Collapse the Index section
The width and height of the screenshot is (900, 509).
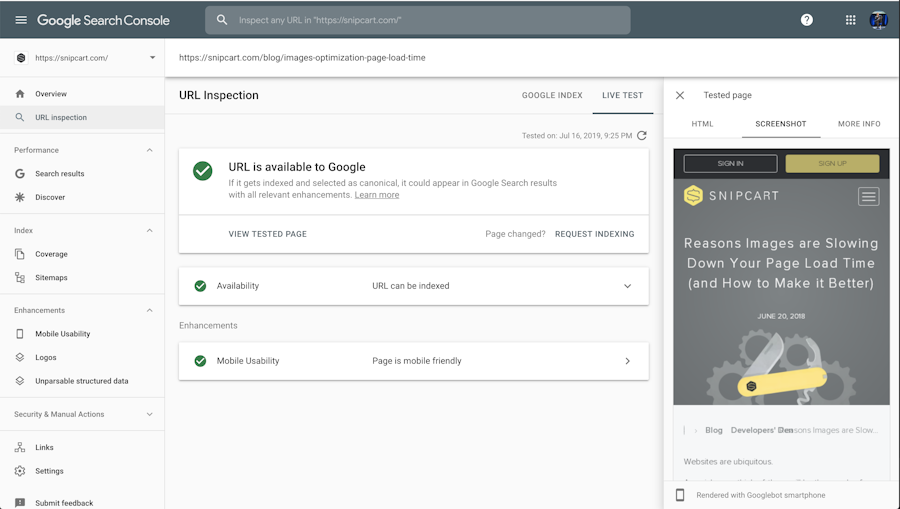click(x=149, y=230)
